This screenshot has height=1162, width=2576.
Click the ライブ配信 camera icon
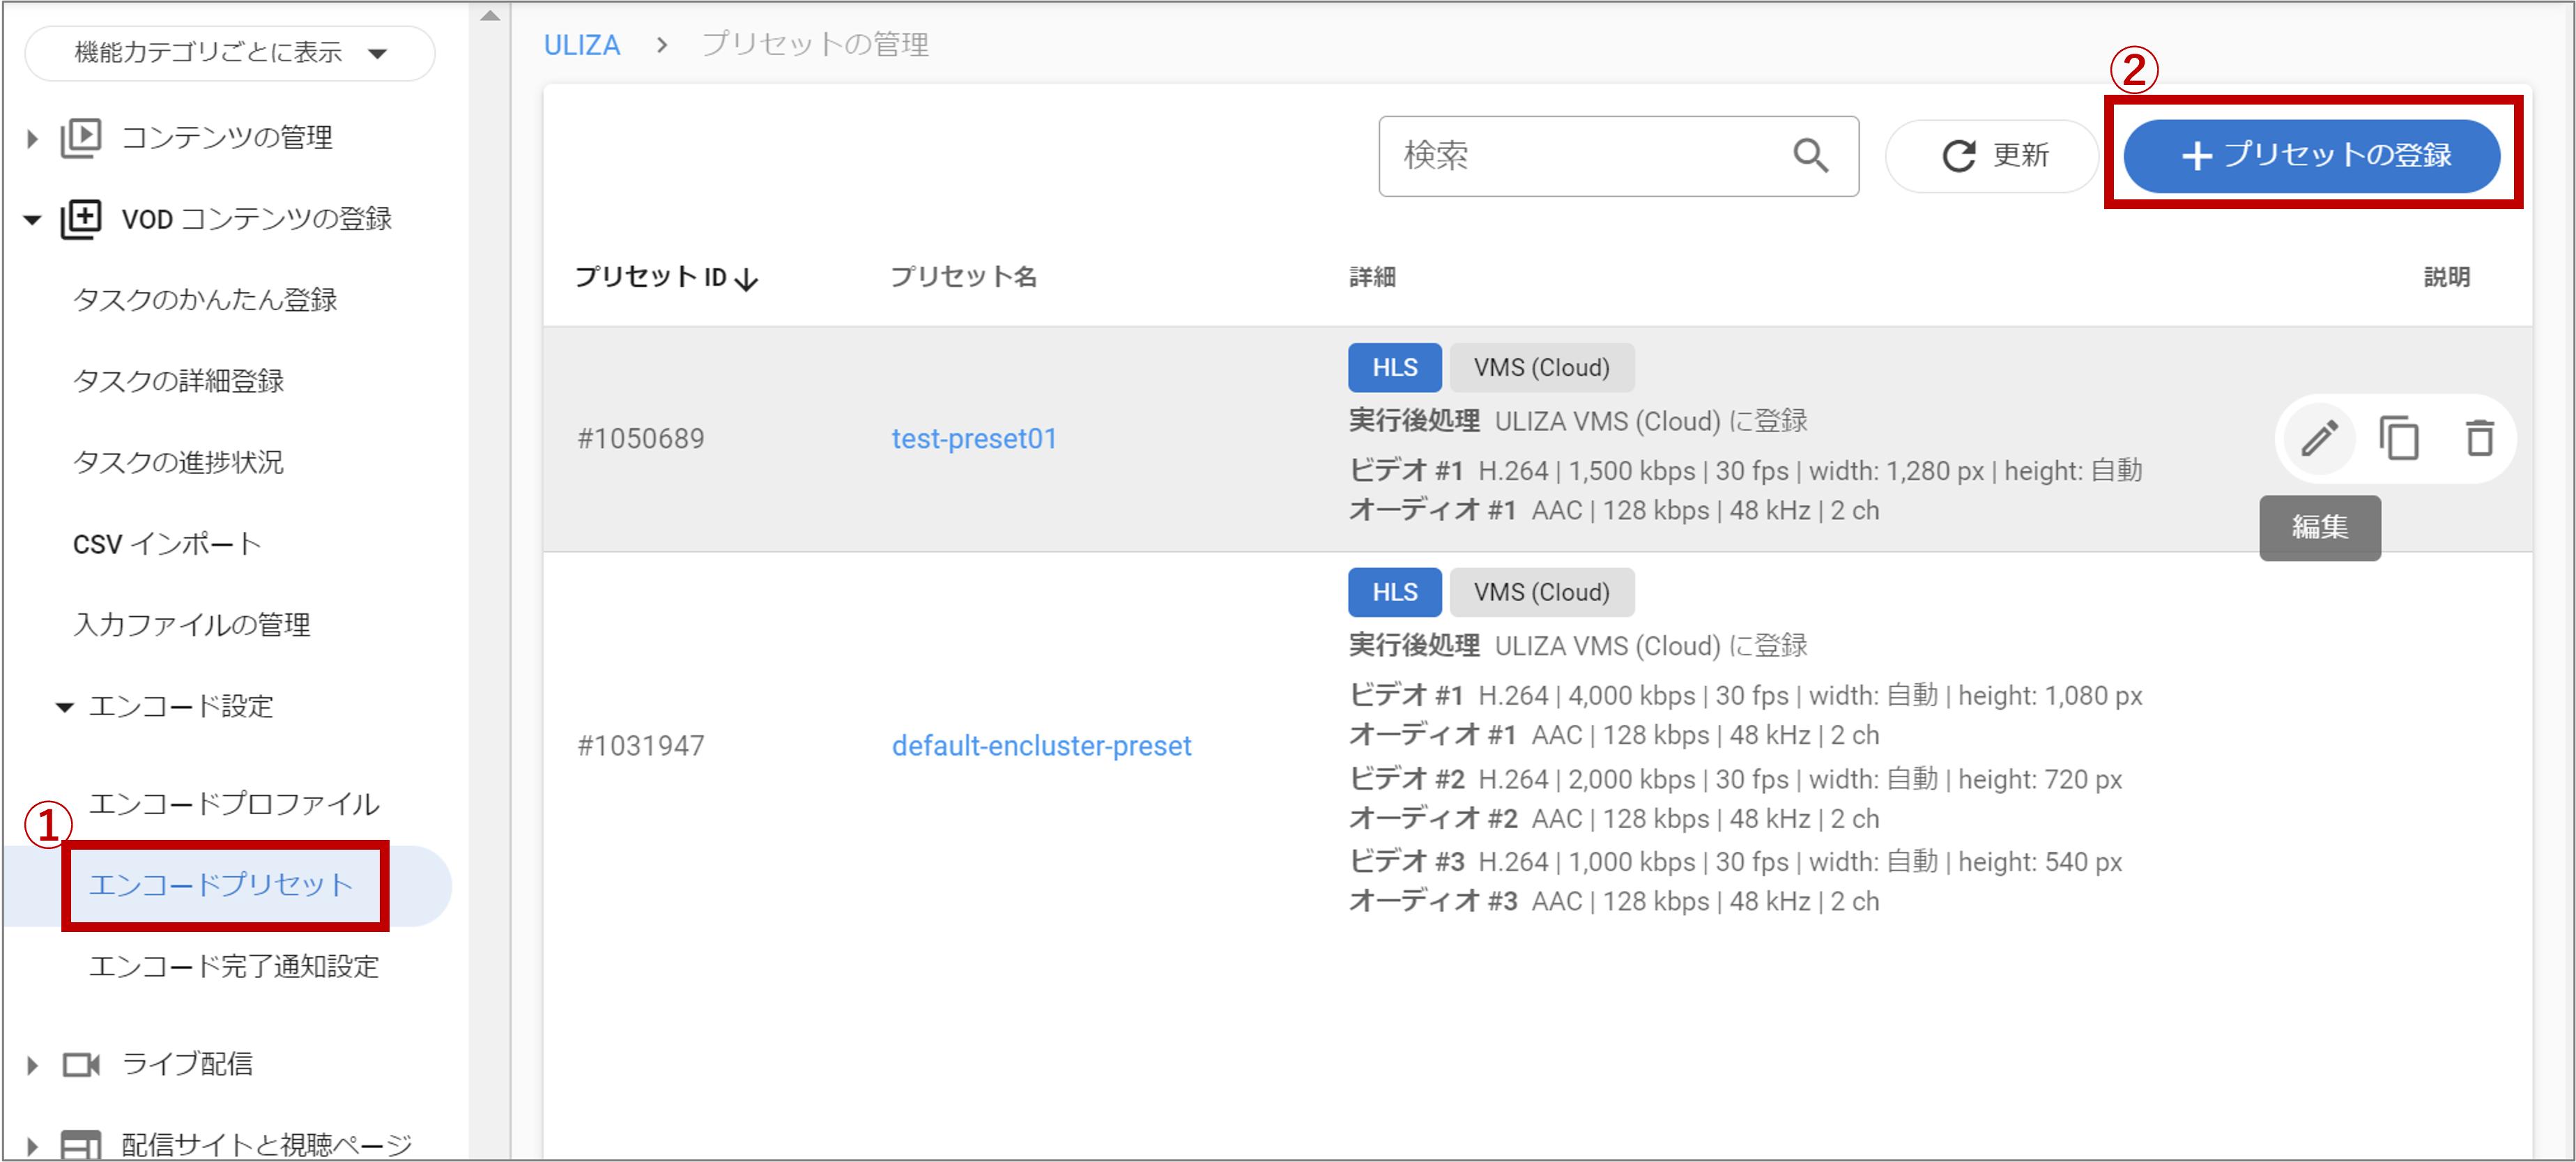click(81, 1064)
